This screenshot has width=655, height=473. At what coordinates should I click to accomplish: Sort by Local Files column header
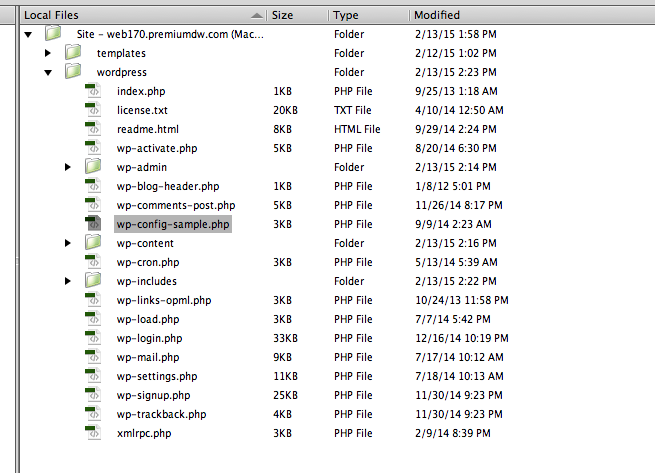pyautogui.click(x=144, y=15)
